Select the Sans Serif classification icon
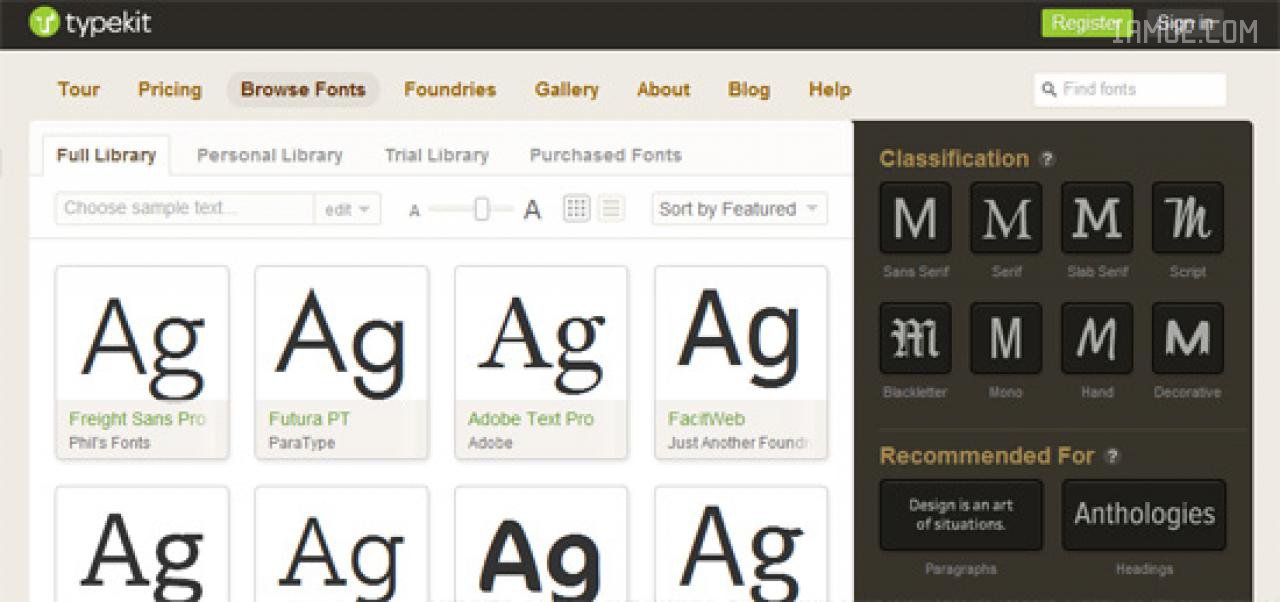This screenshot has height=602, width=1280. (916, 218)
